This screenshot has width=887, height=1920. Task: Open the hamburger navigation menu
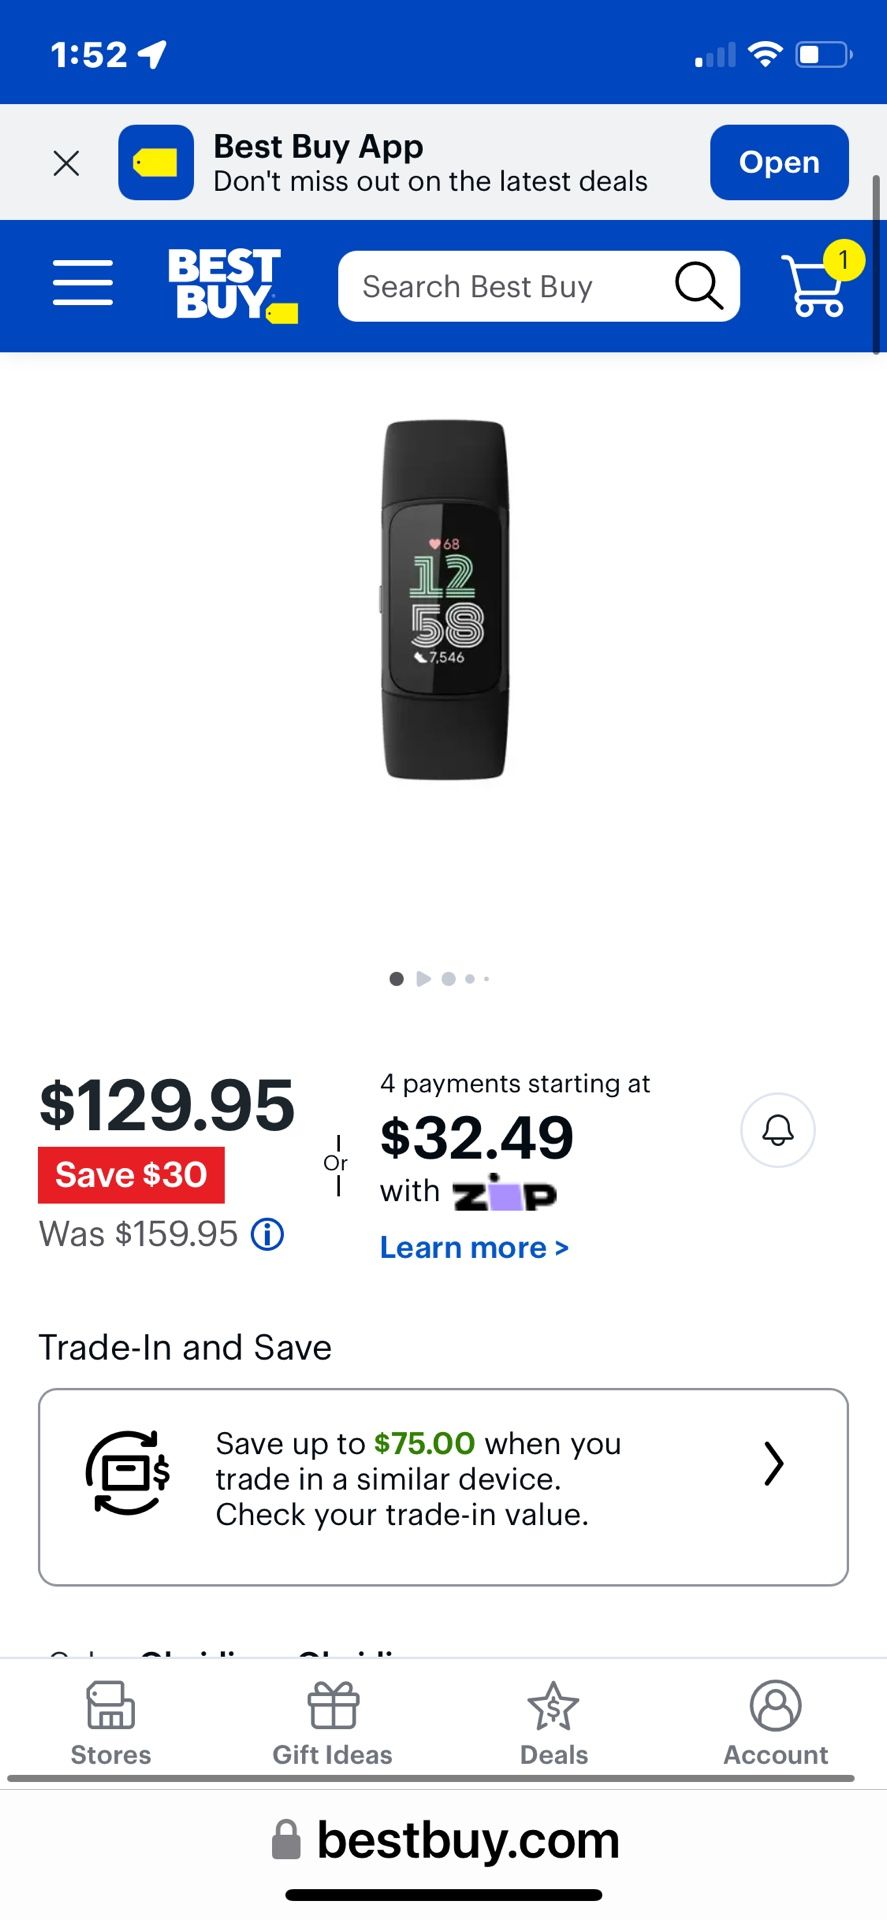[x=83, y=283]
